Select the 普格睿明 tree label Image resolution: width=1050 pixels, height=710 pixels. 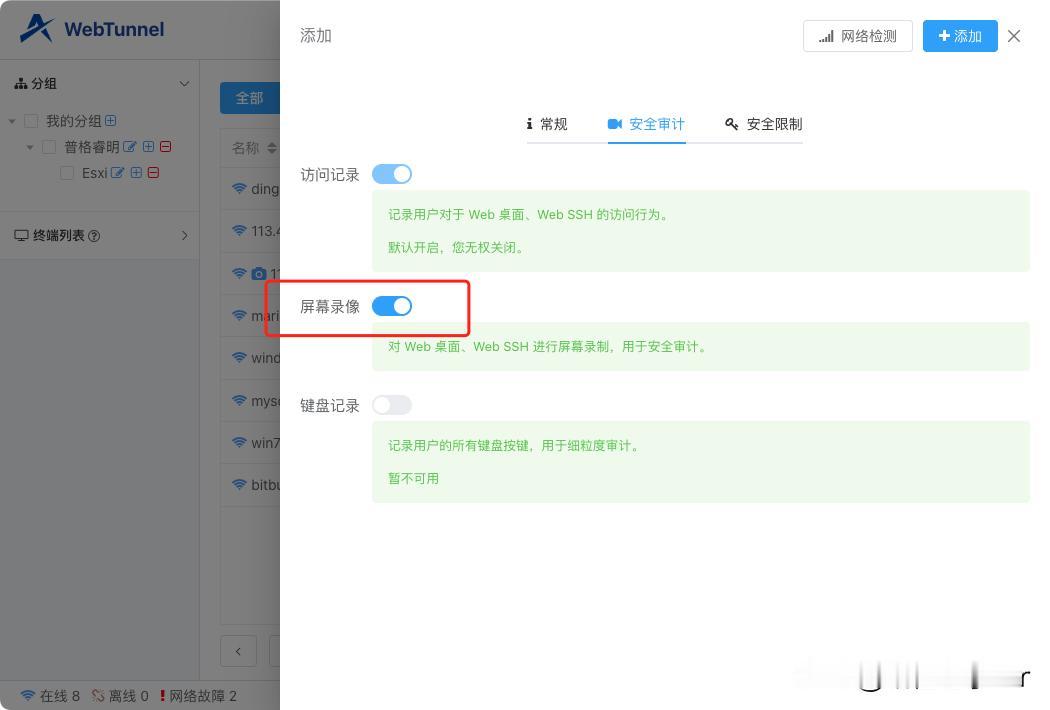point(92,147)
